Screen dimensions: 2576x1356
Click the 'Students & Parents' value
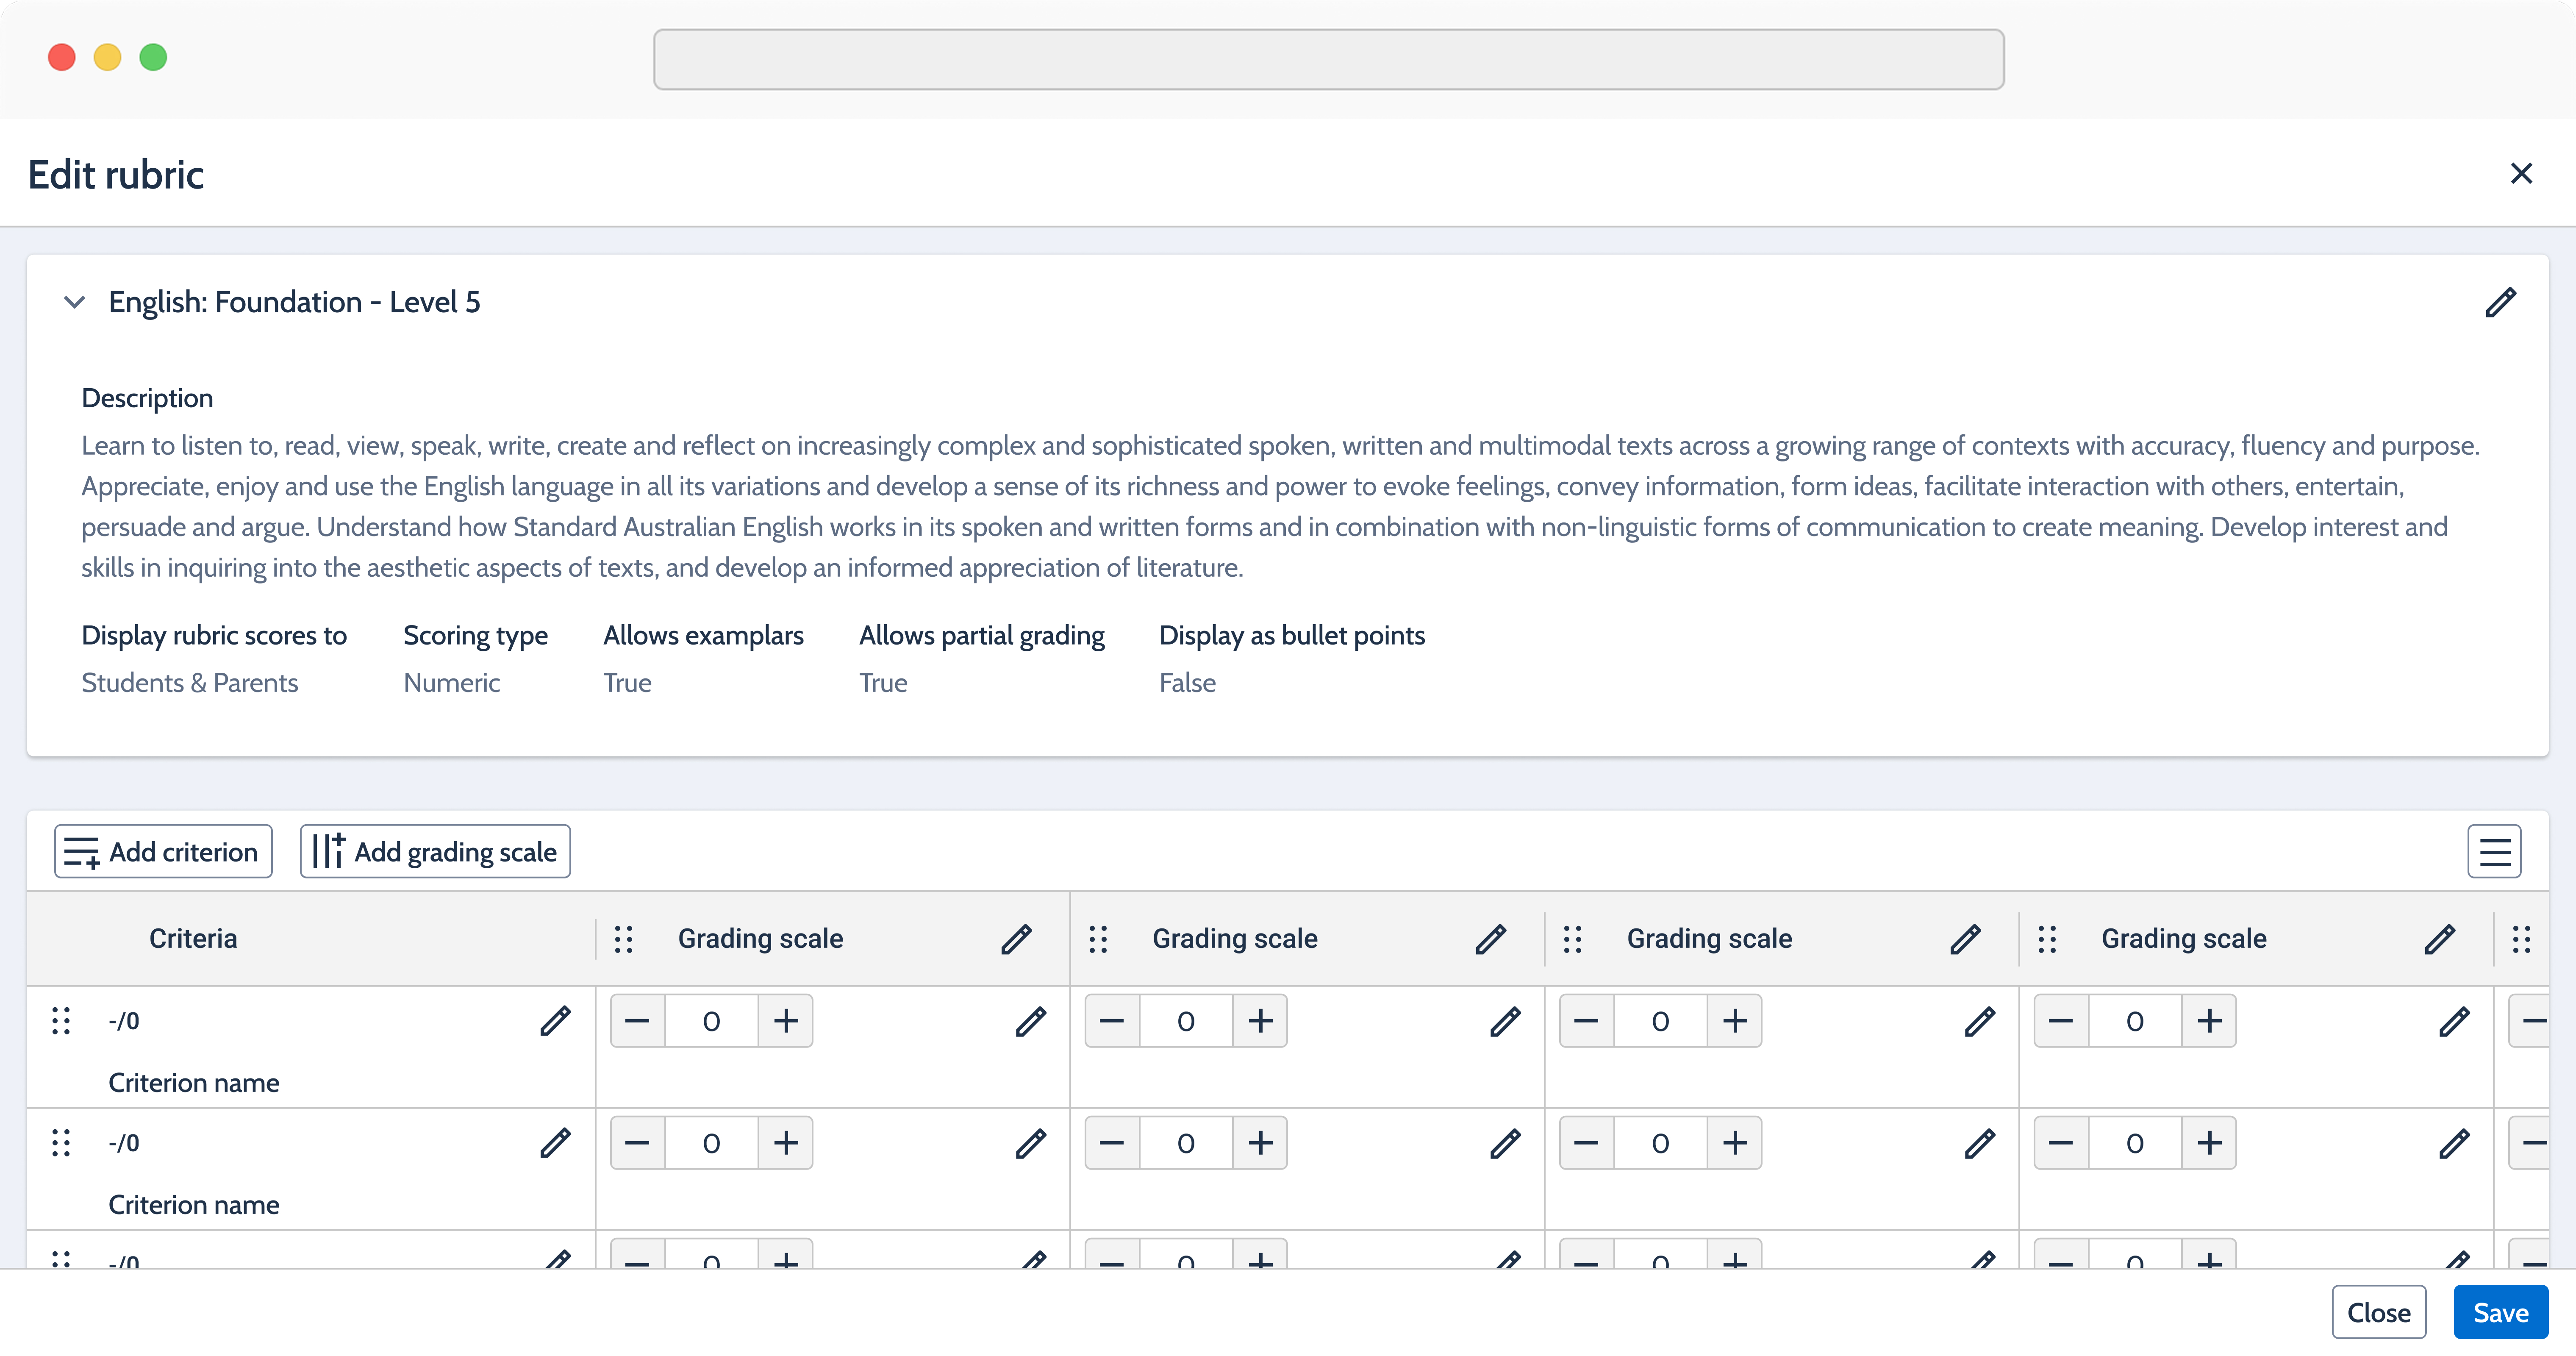point(190,683)
